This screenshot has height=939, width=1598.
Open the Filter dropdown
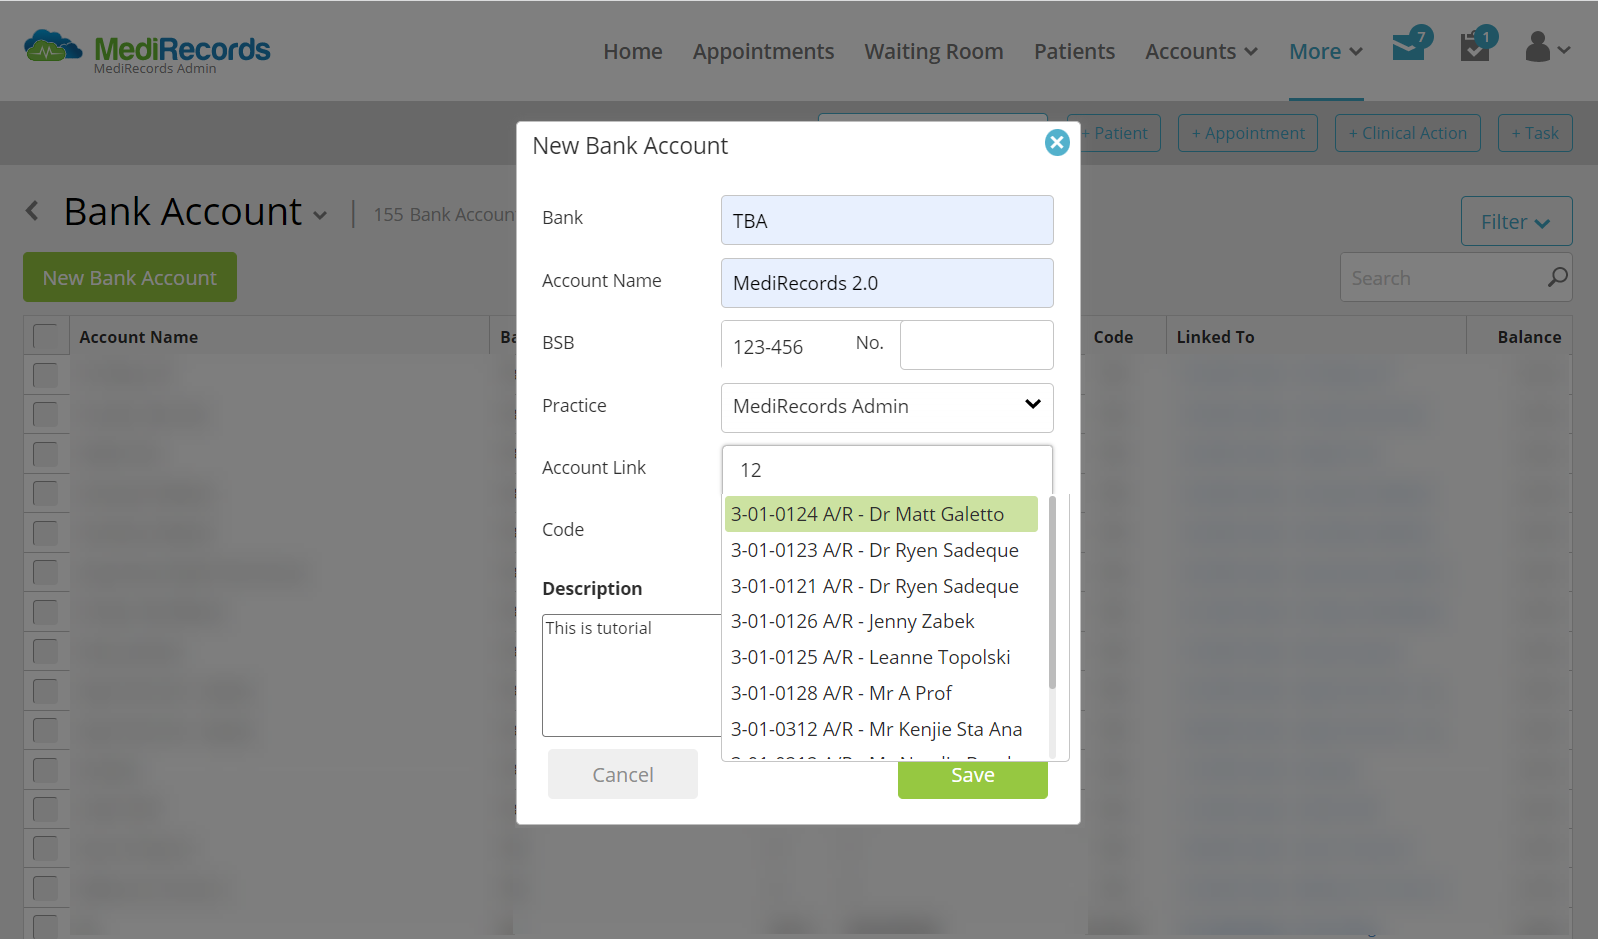click(x=1516, y=221)
